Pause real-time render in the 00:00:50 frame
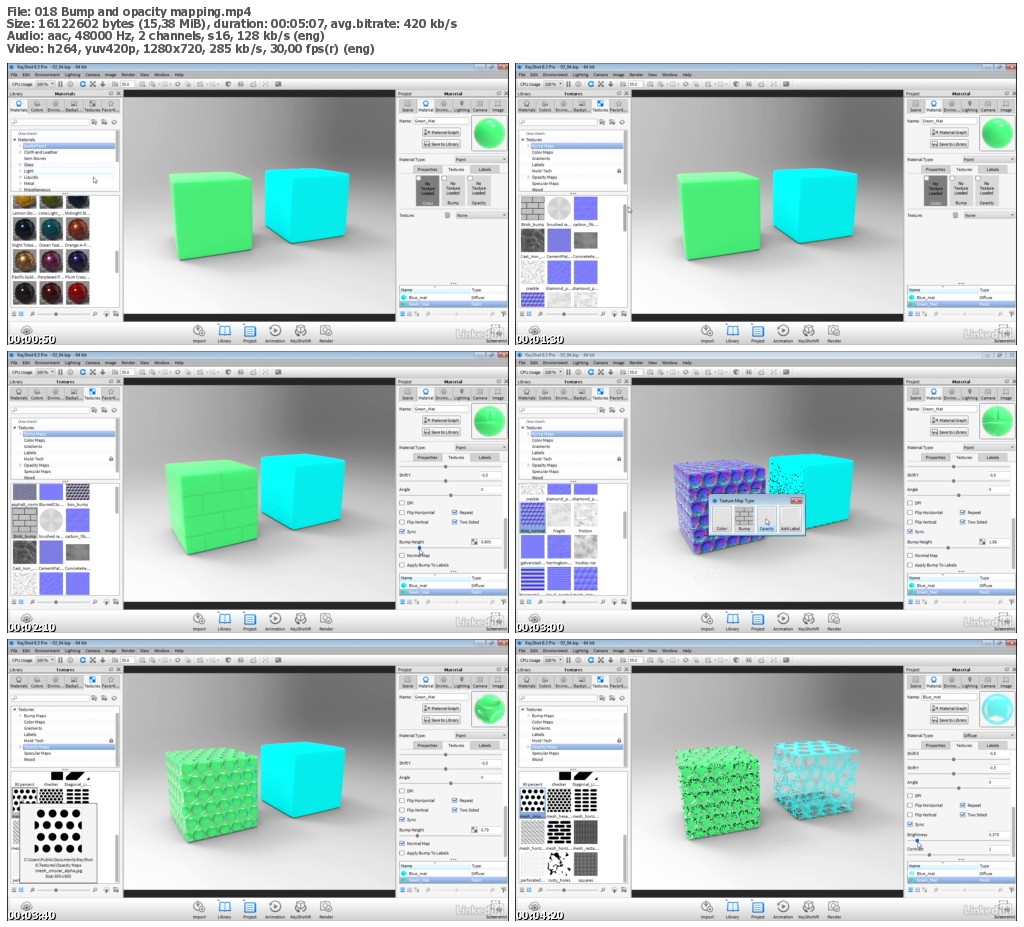Viewport: 1024px width, 927px height. [x=60, y=84]
